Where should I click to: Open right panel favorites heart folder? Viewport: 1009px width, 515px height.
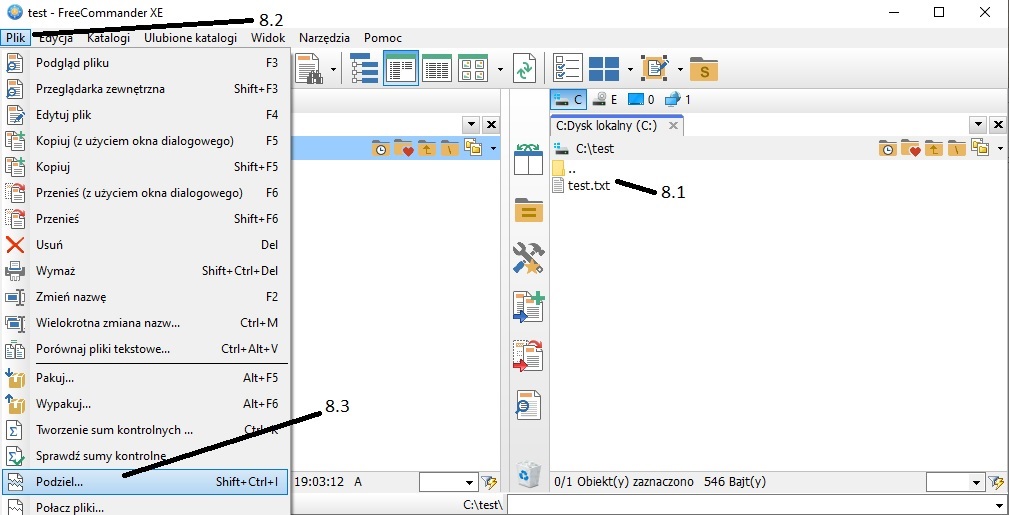(x=910, y=148)
